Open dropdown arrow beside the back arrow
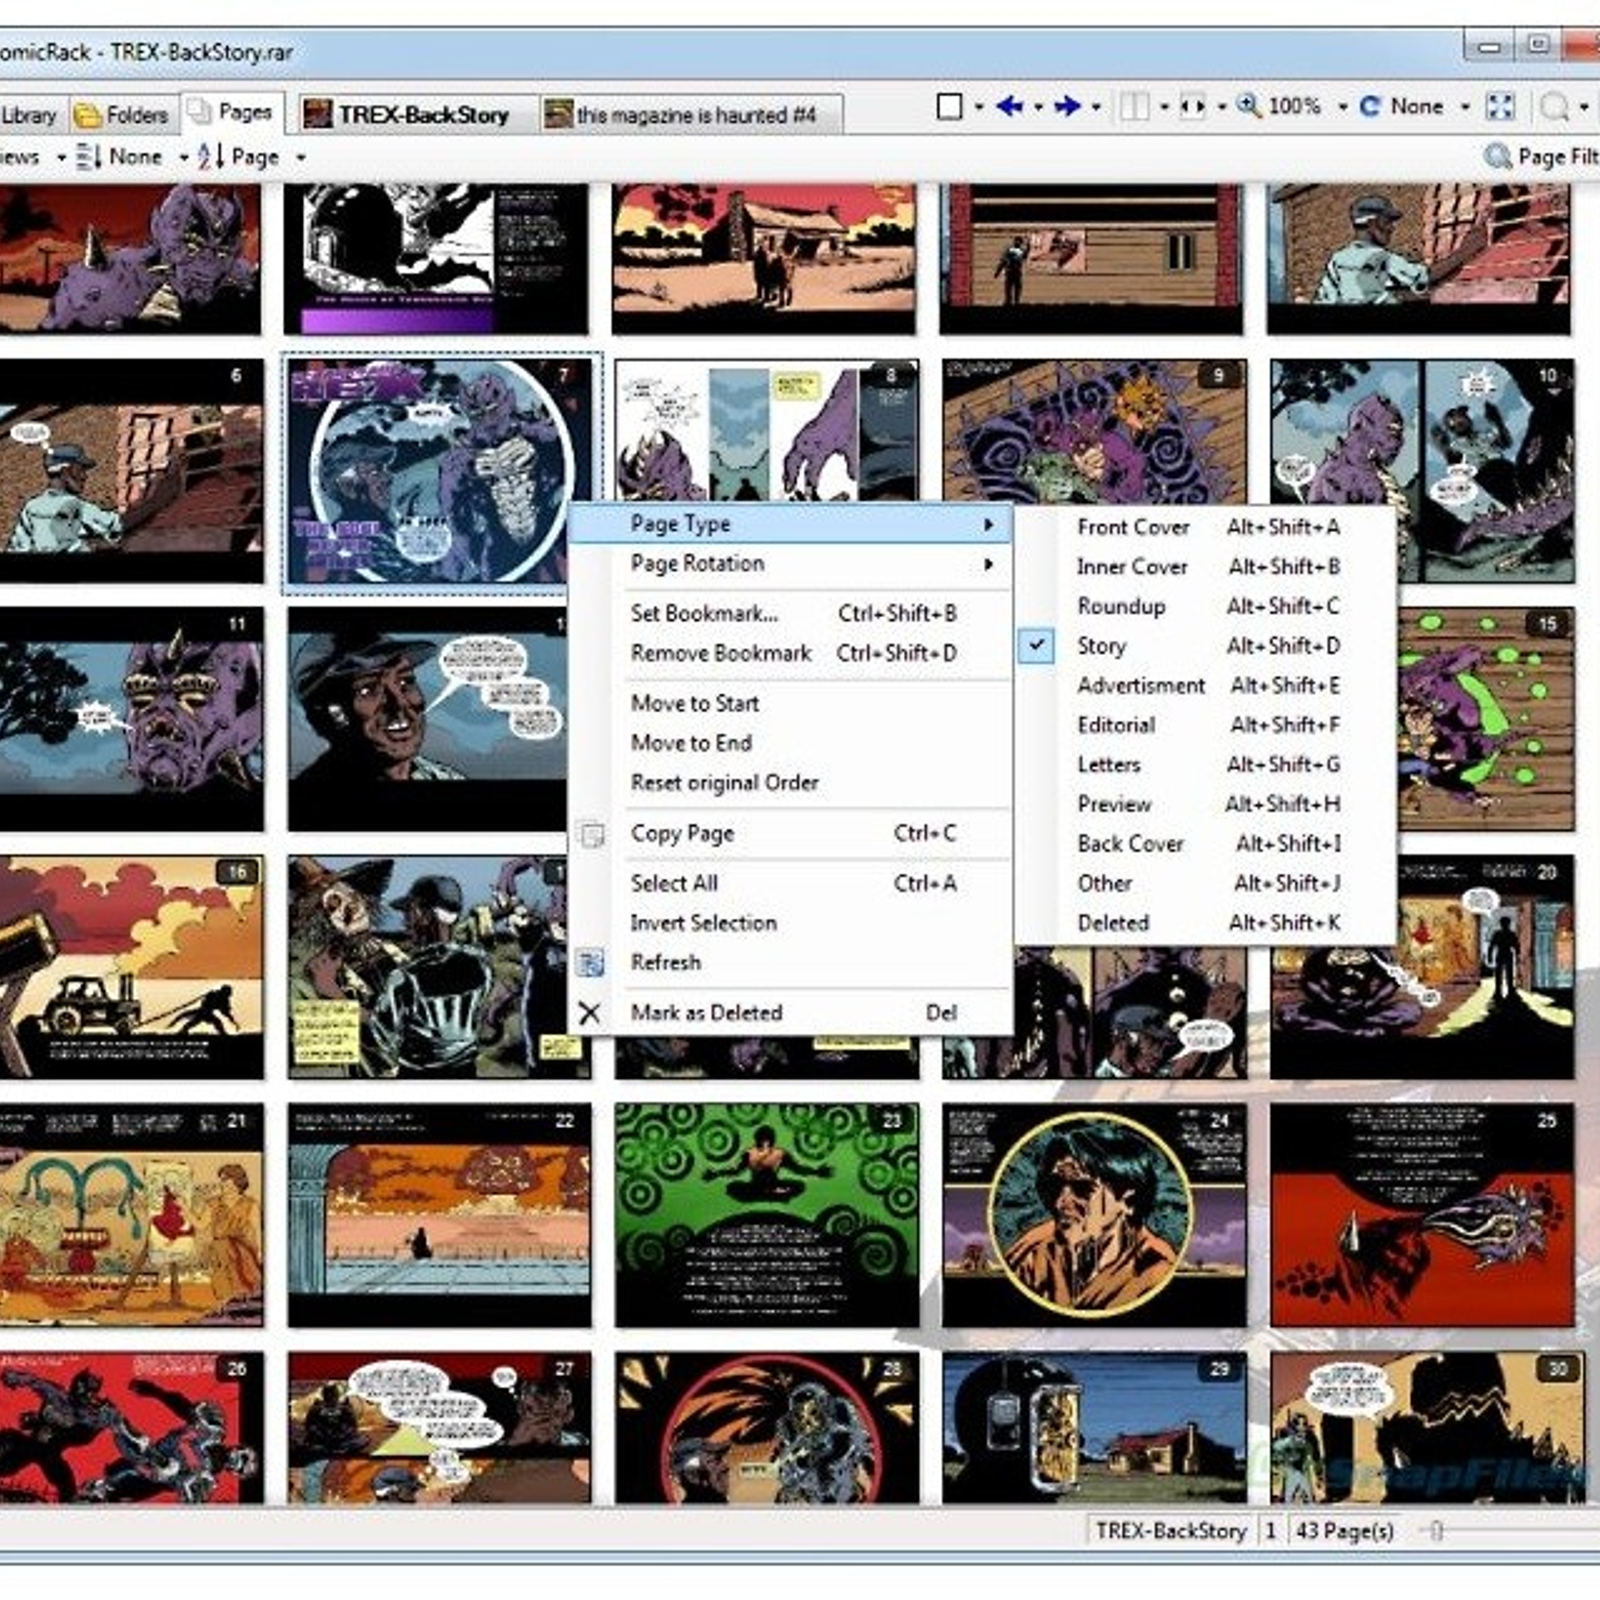This screenshot has width=1600, height=1600. [1038, 107]
